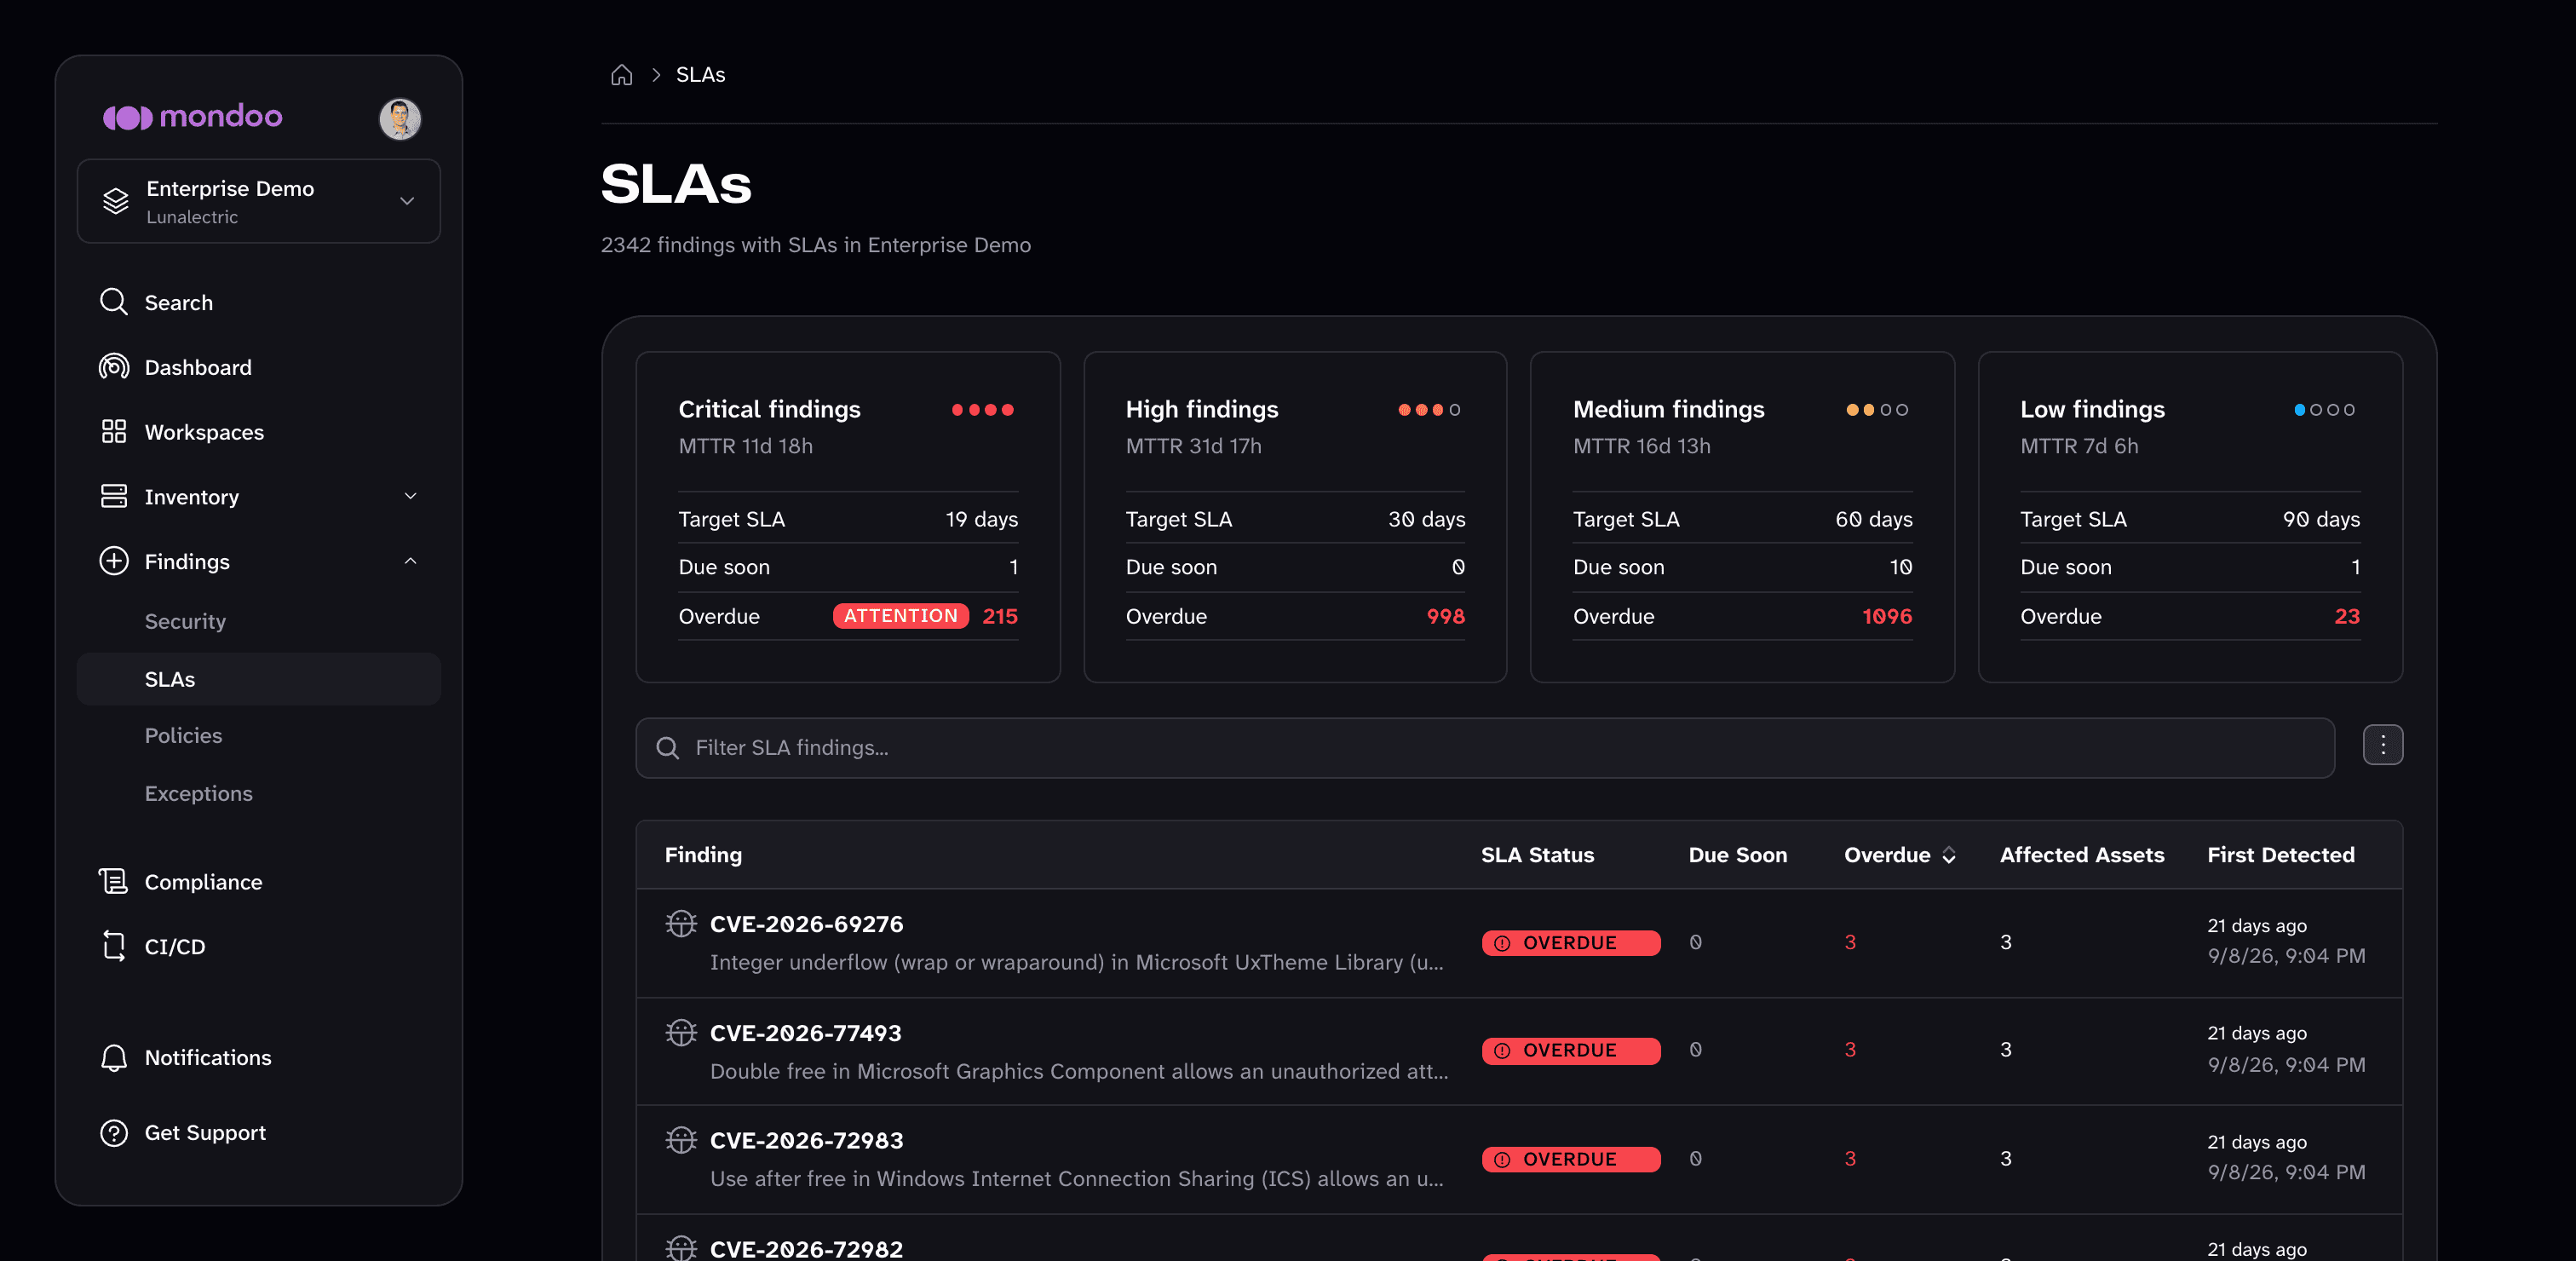Click the filter magnifier icon
The width and height of the screenshot is (2576, 1261).
point(667,748)
